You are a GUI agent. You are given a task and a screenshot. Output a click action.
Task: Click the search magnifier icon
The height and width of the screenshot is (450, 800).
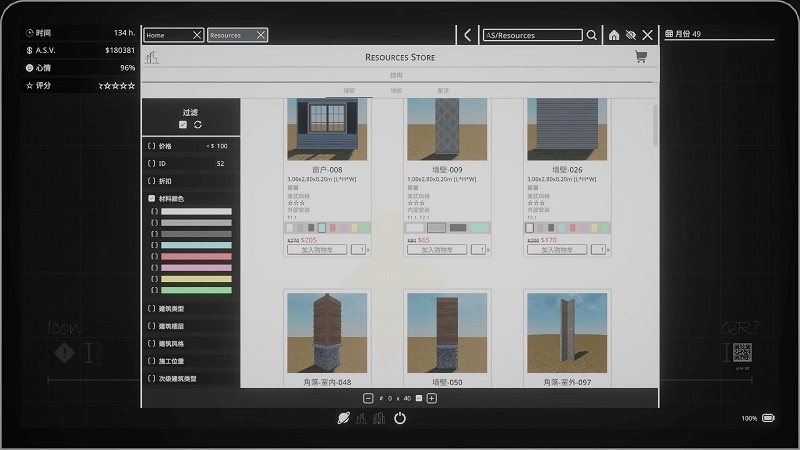click(591, 35)
